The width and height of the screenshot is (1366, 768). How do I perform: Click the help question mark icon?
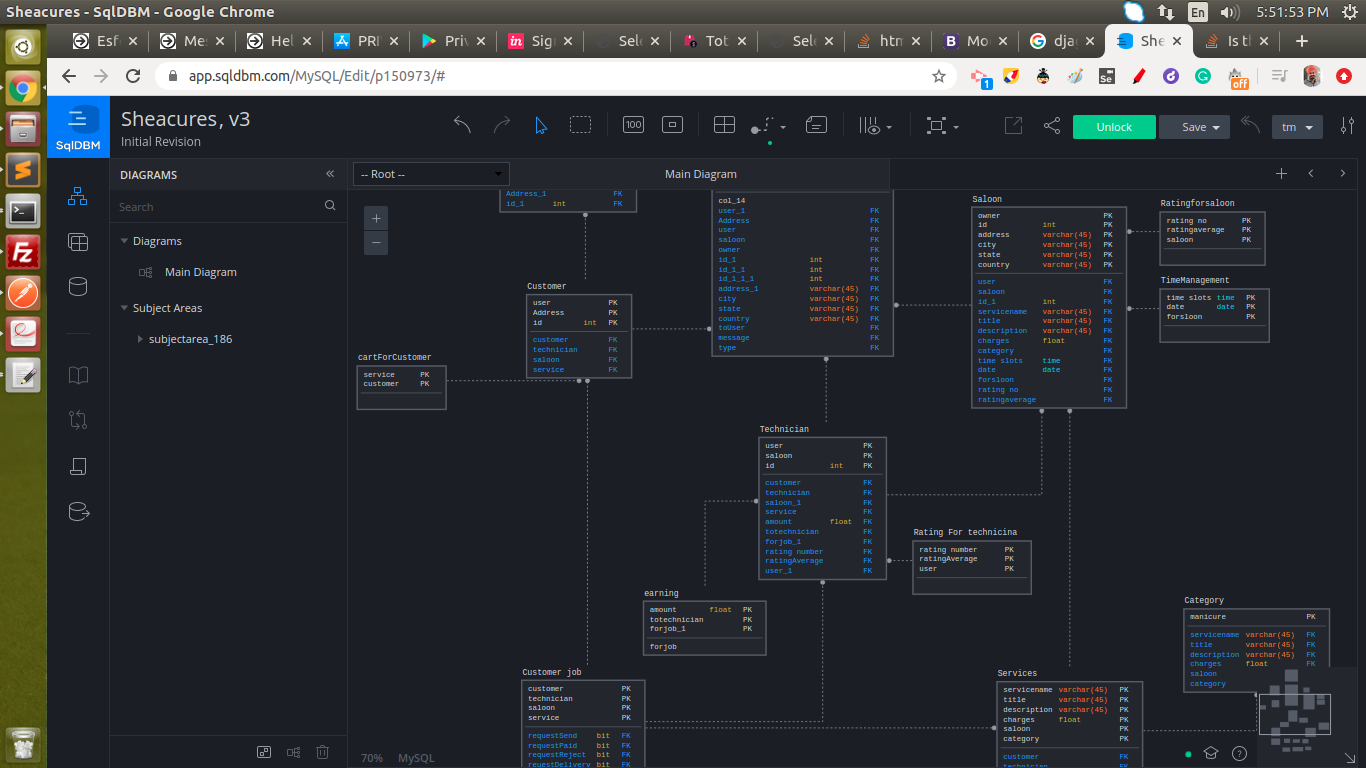(x=1239, y=753)
